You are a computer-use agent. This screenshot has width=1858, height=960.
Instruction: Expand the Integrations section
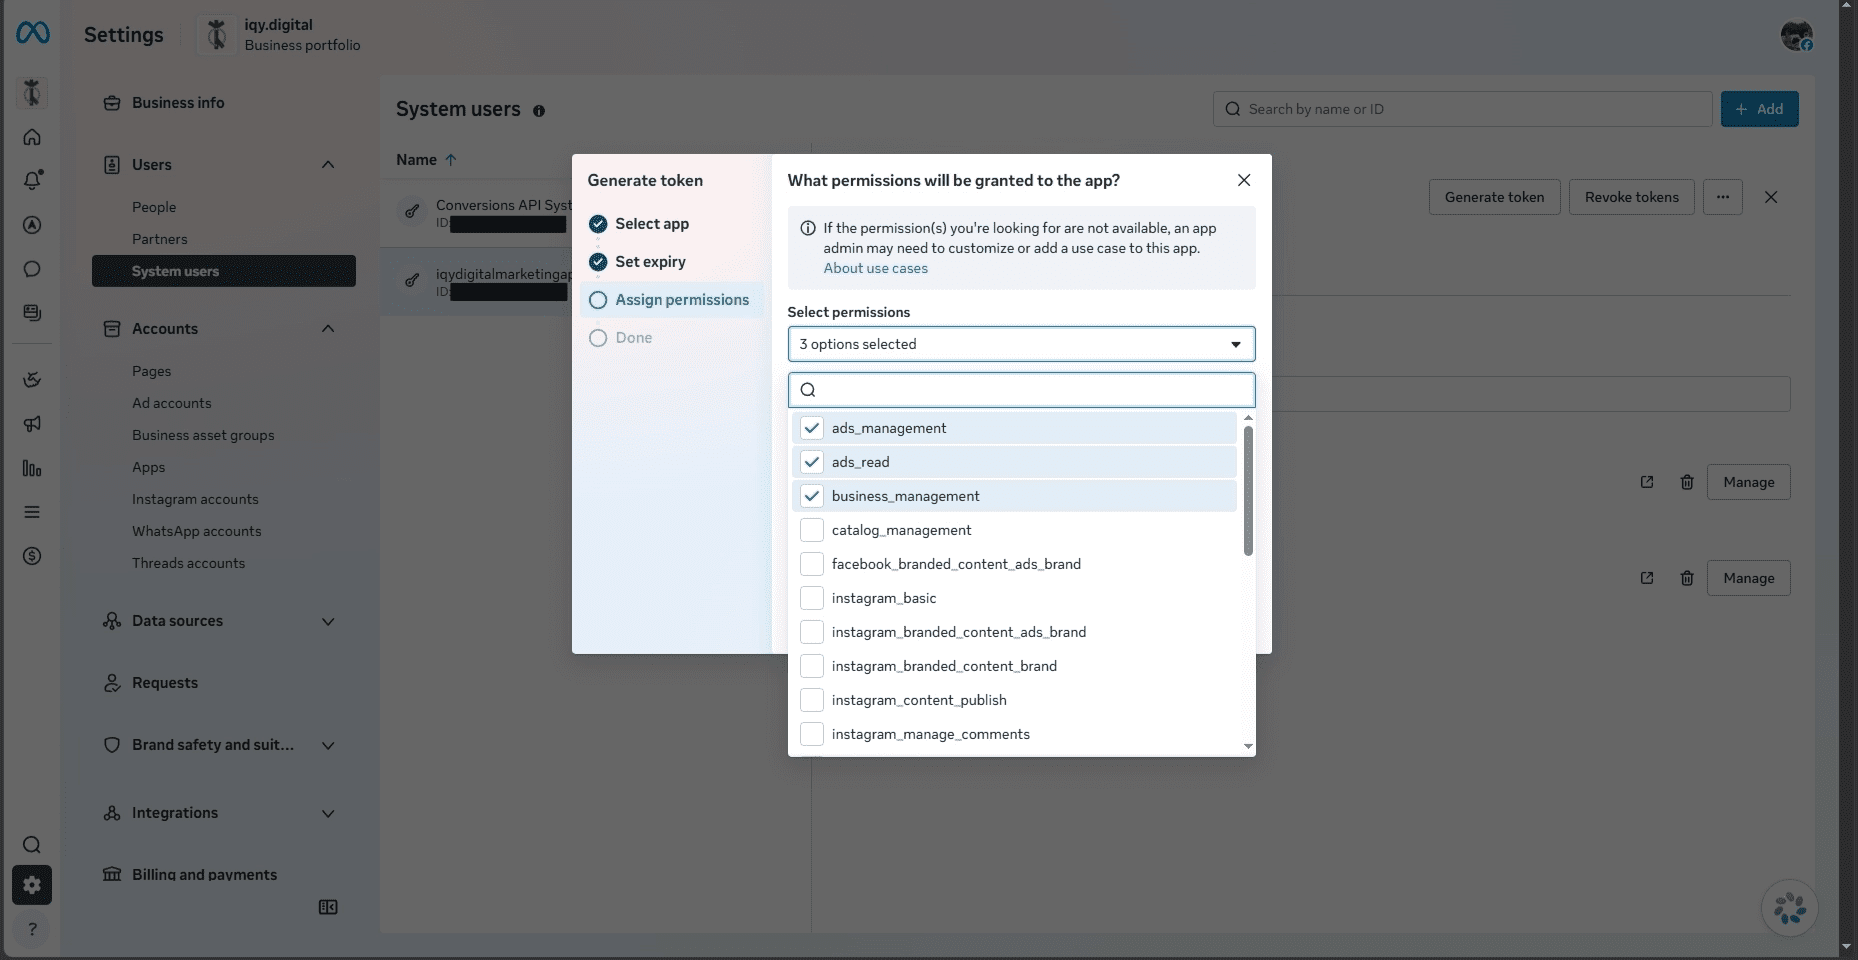pos(328,813)
